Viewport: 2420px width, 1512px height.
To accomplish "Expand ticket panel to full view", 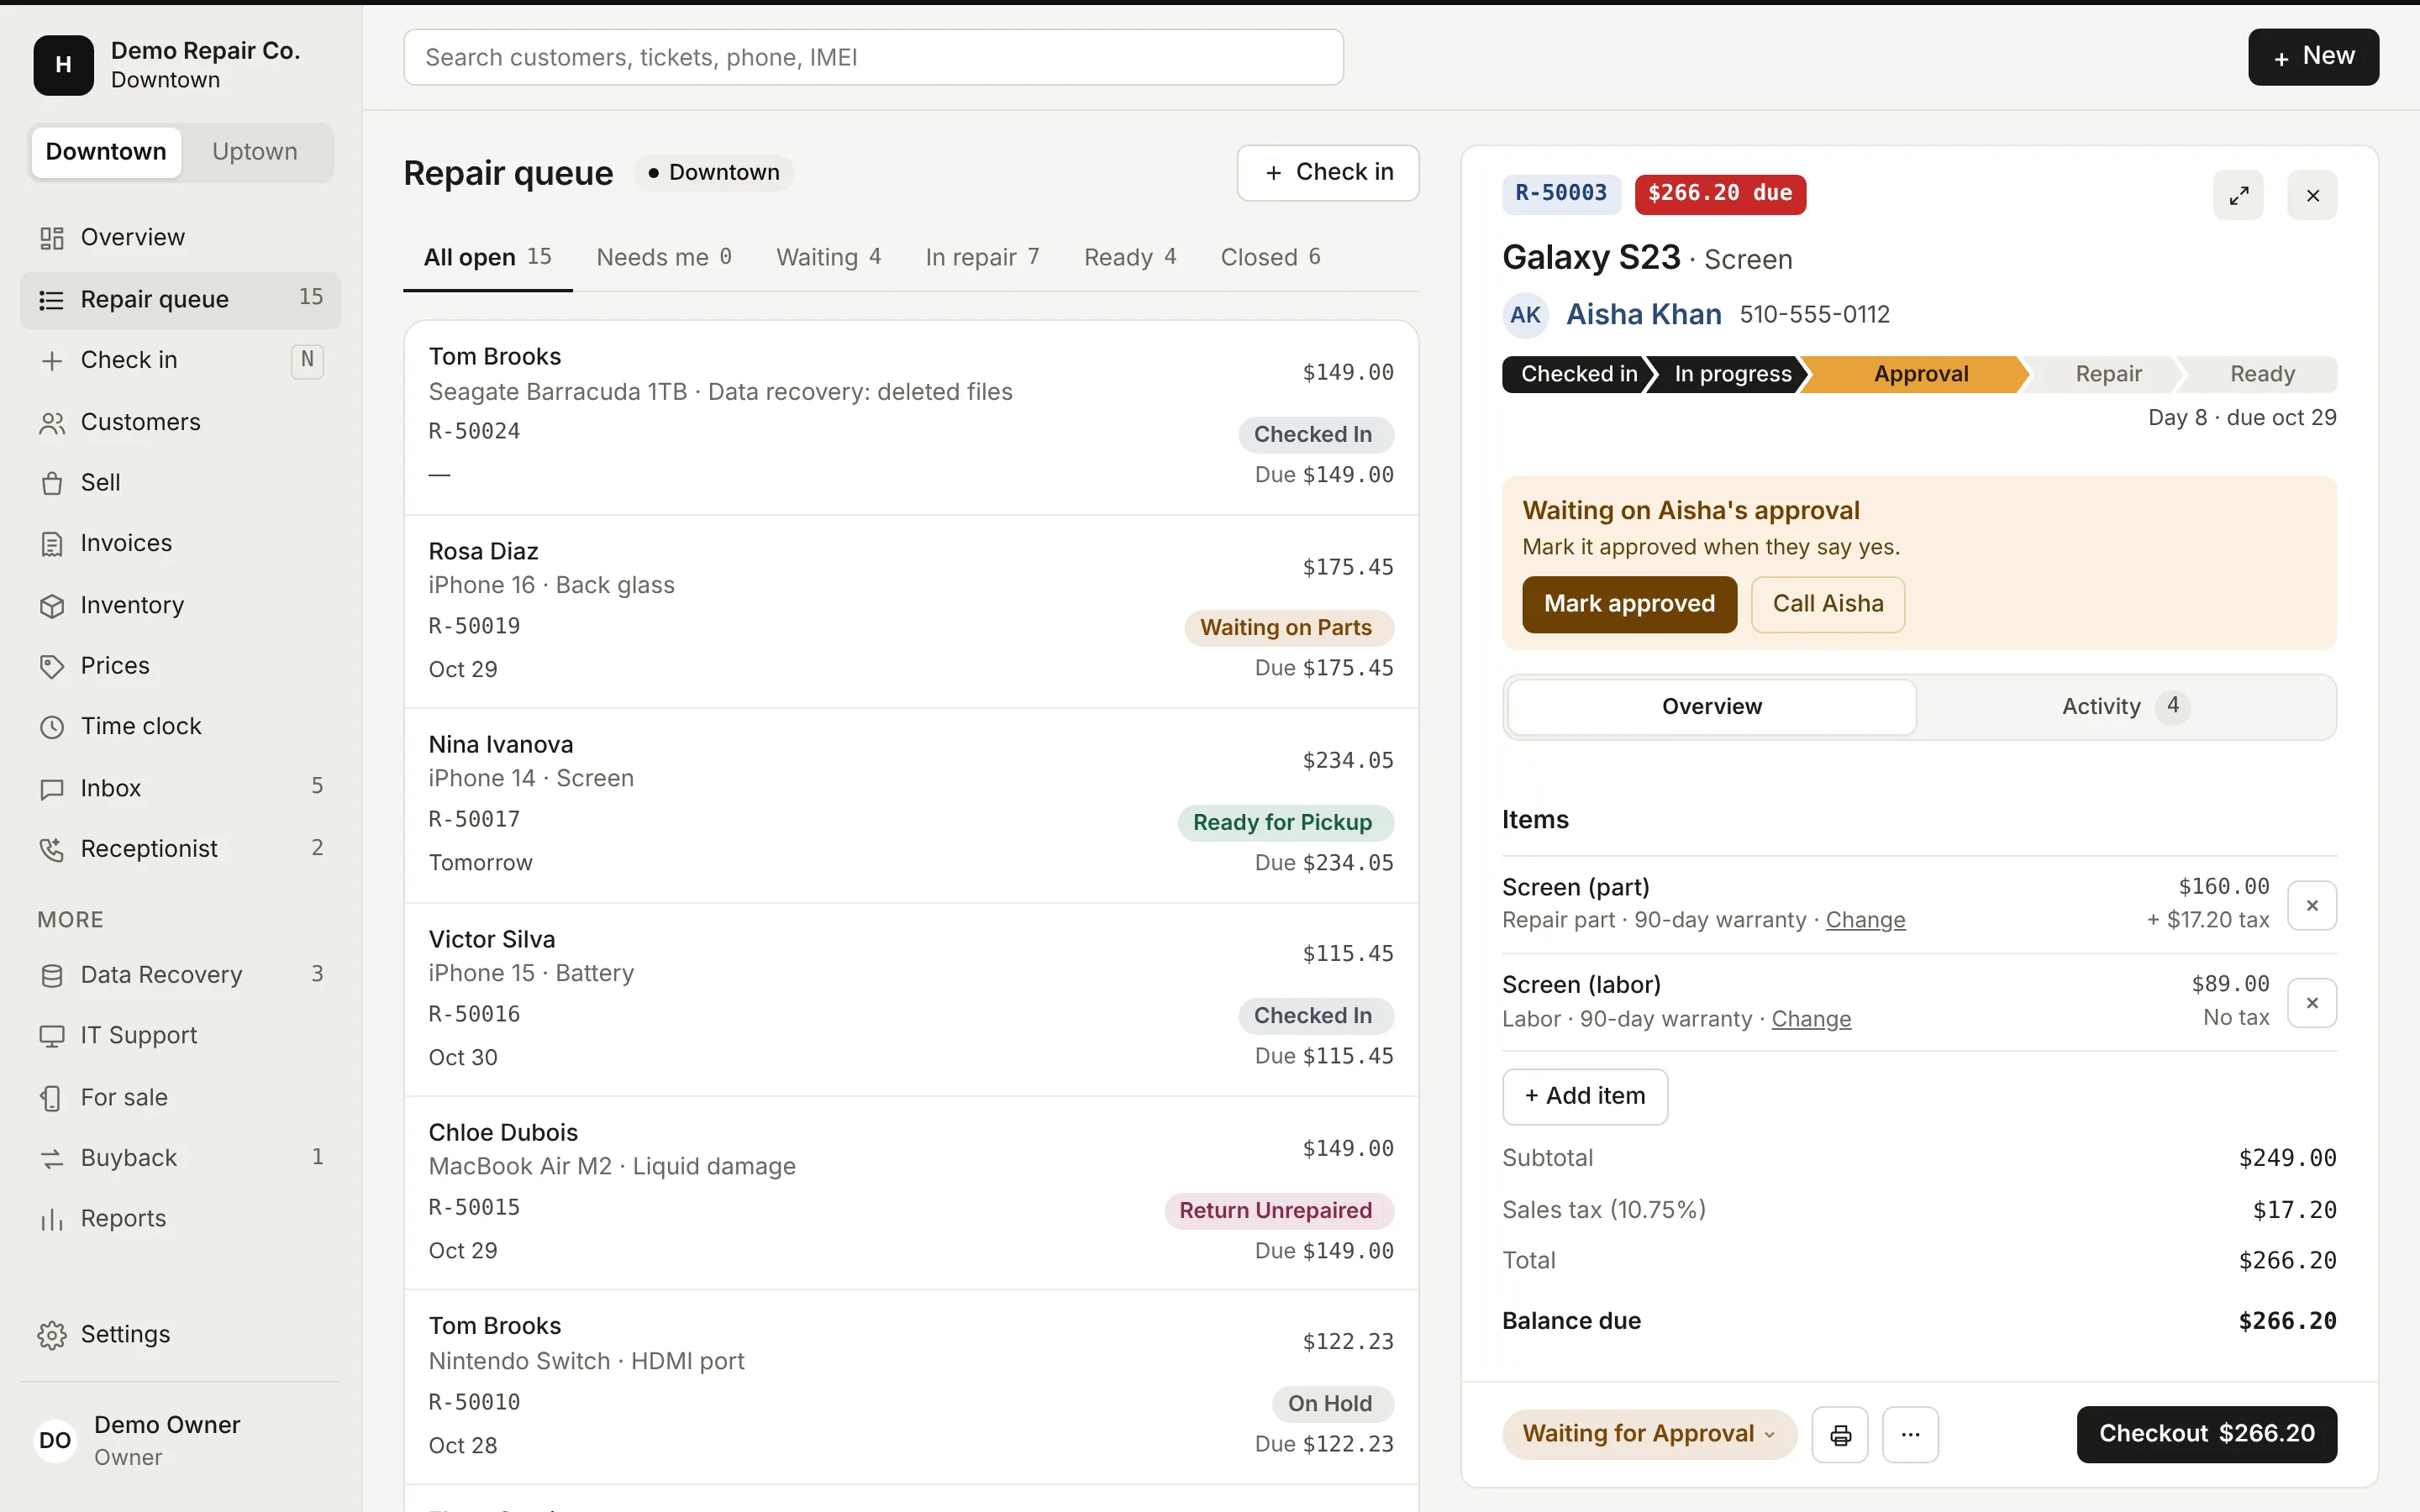I will tap(2238, 195).
